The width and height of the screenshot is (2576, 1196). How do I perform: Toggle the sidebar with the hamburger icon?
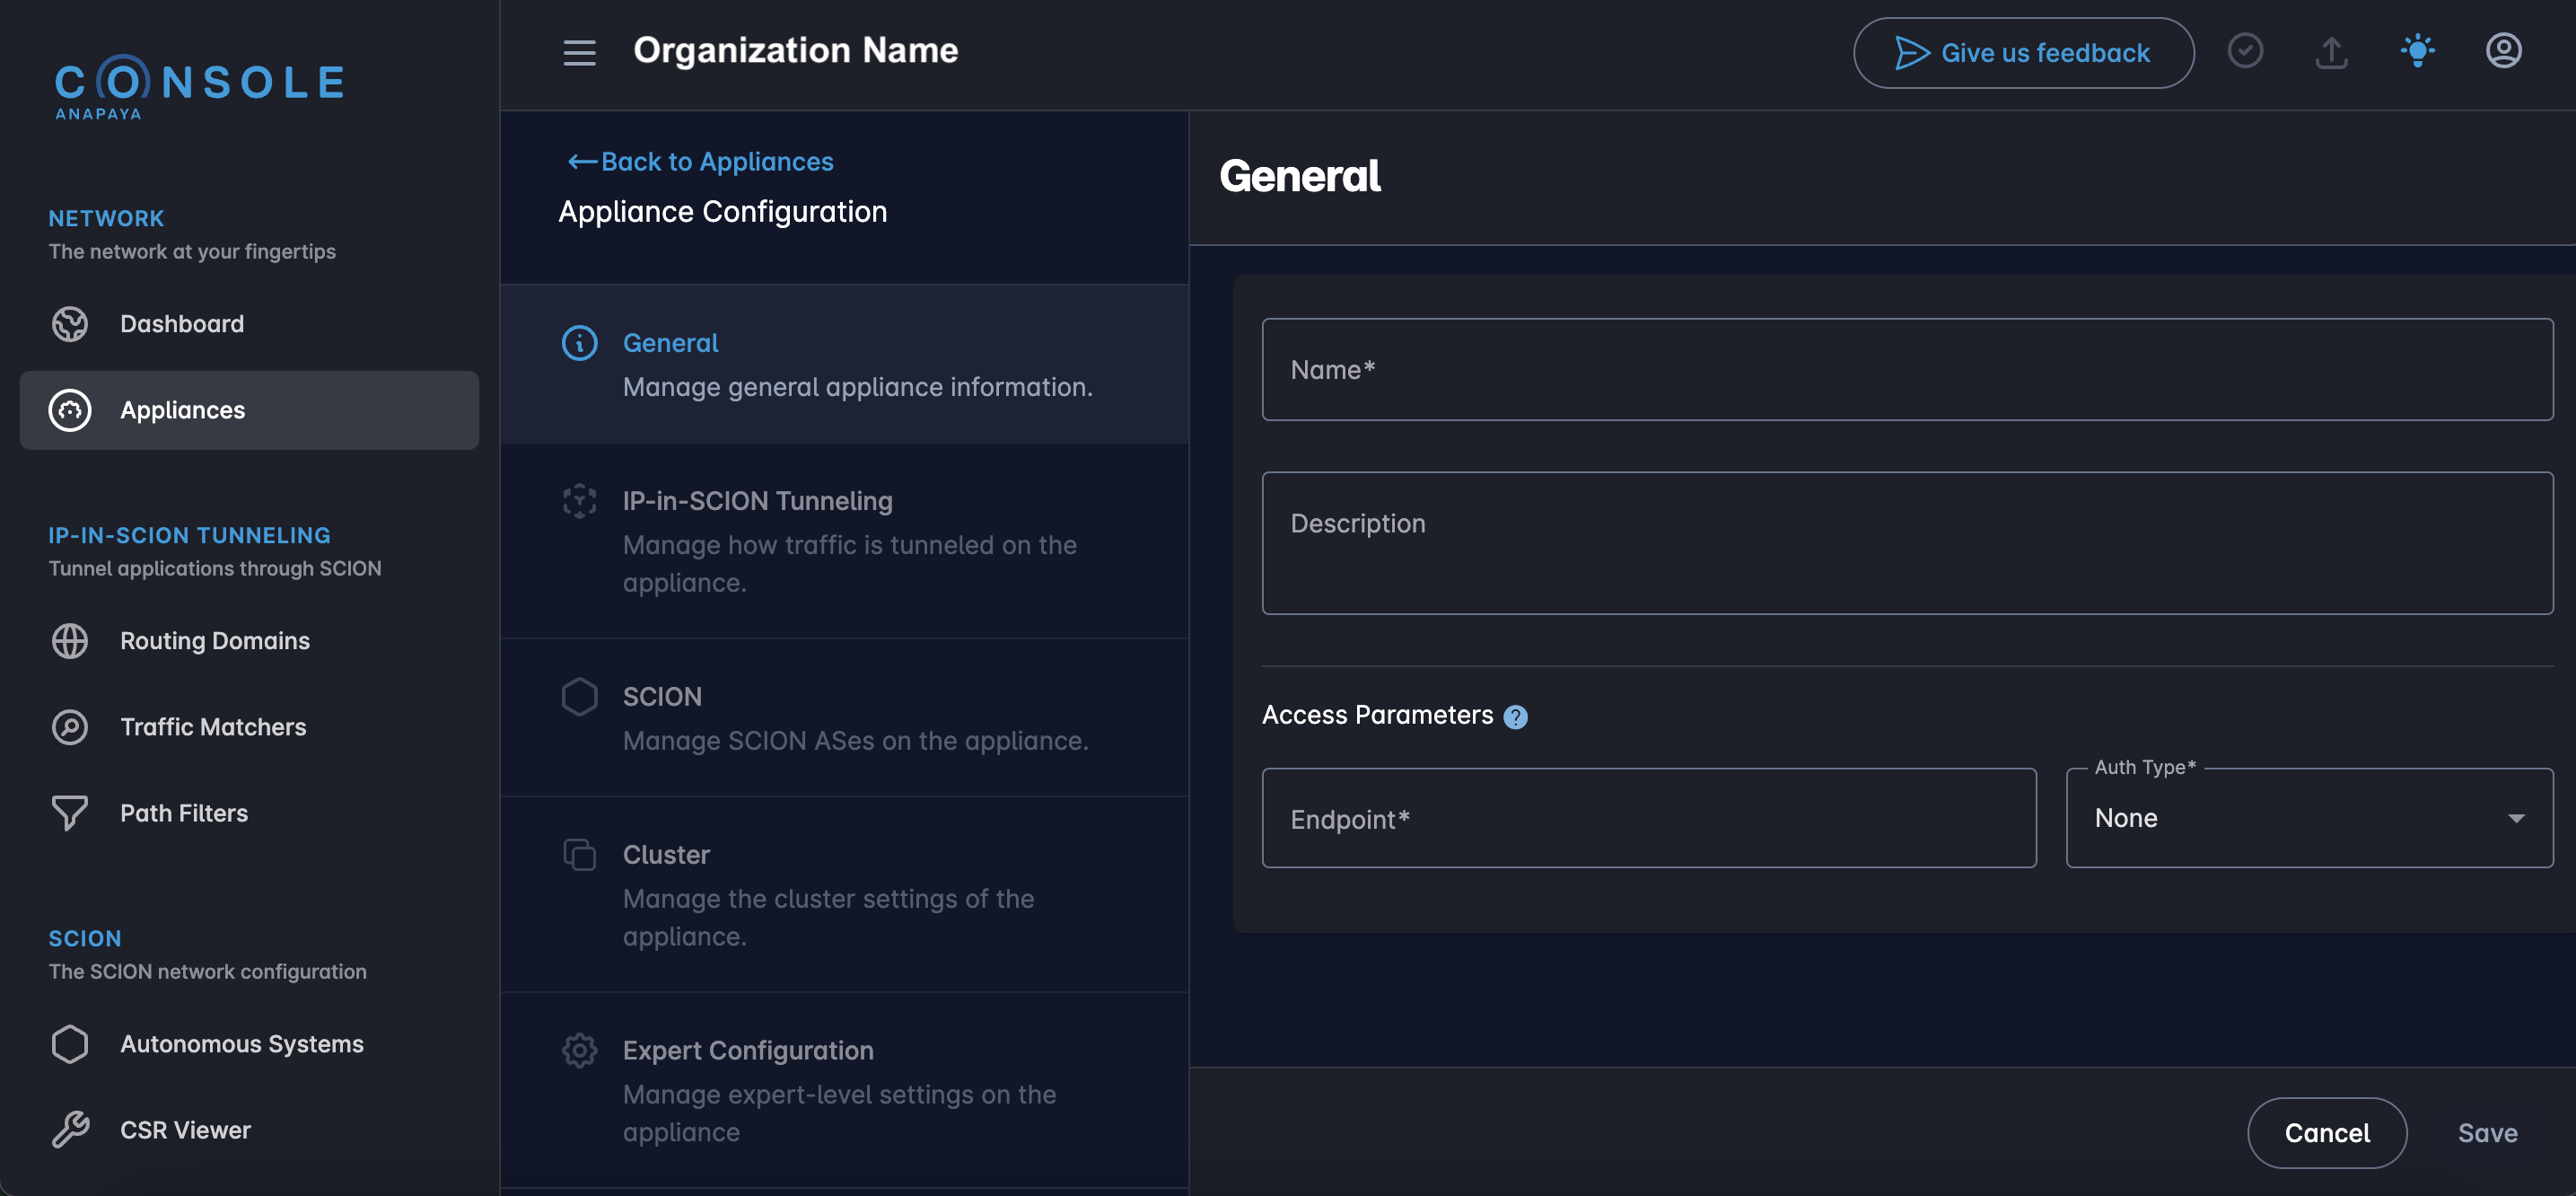point(578,52)
